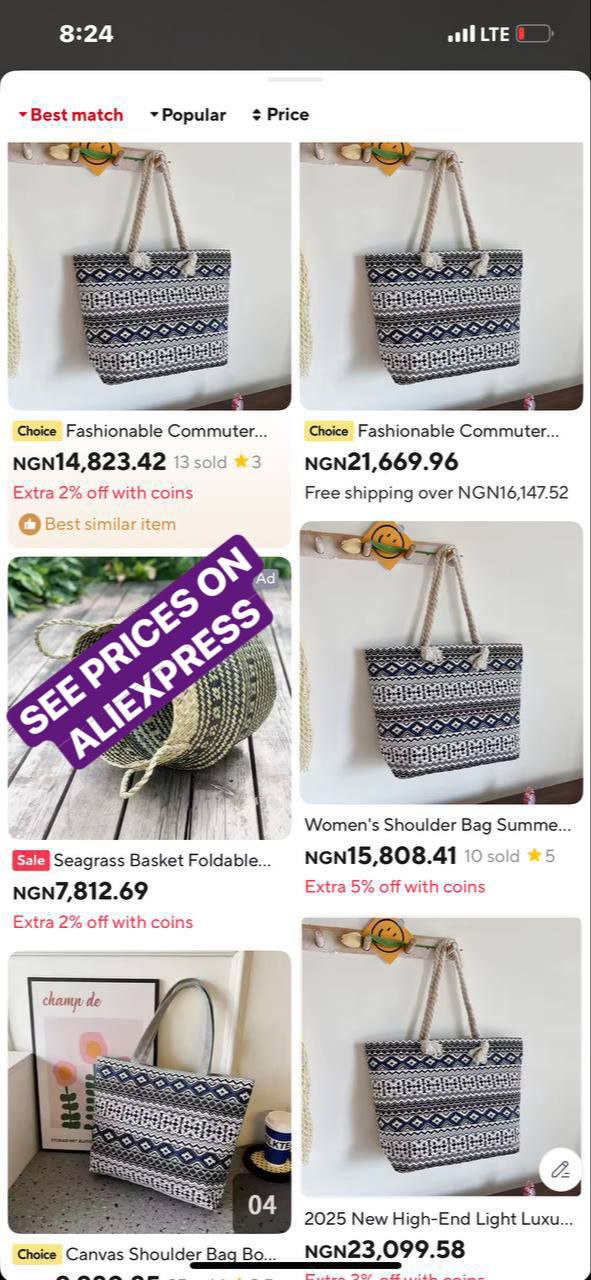Image resolution: width=591 pixels, height=1280 pixels.
Task: Open the Popular sort dropdown
Action: click(x=188, y=115)
